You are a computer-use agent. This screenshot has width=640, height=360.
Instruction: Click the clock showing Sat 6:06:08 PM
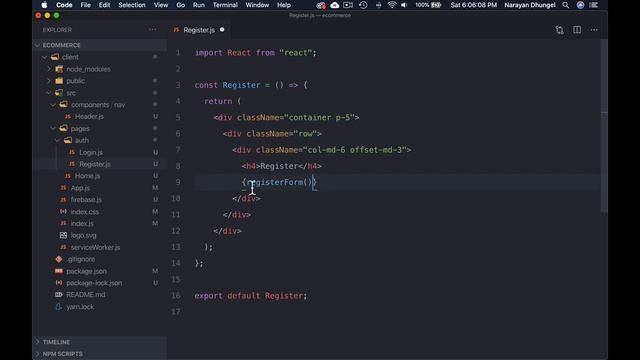pyautogui.click(x=473, y=5)
